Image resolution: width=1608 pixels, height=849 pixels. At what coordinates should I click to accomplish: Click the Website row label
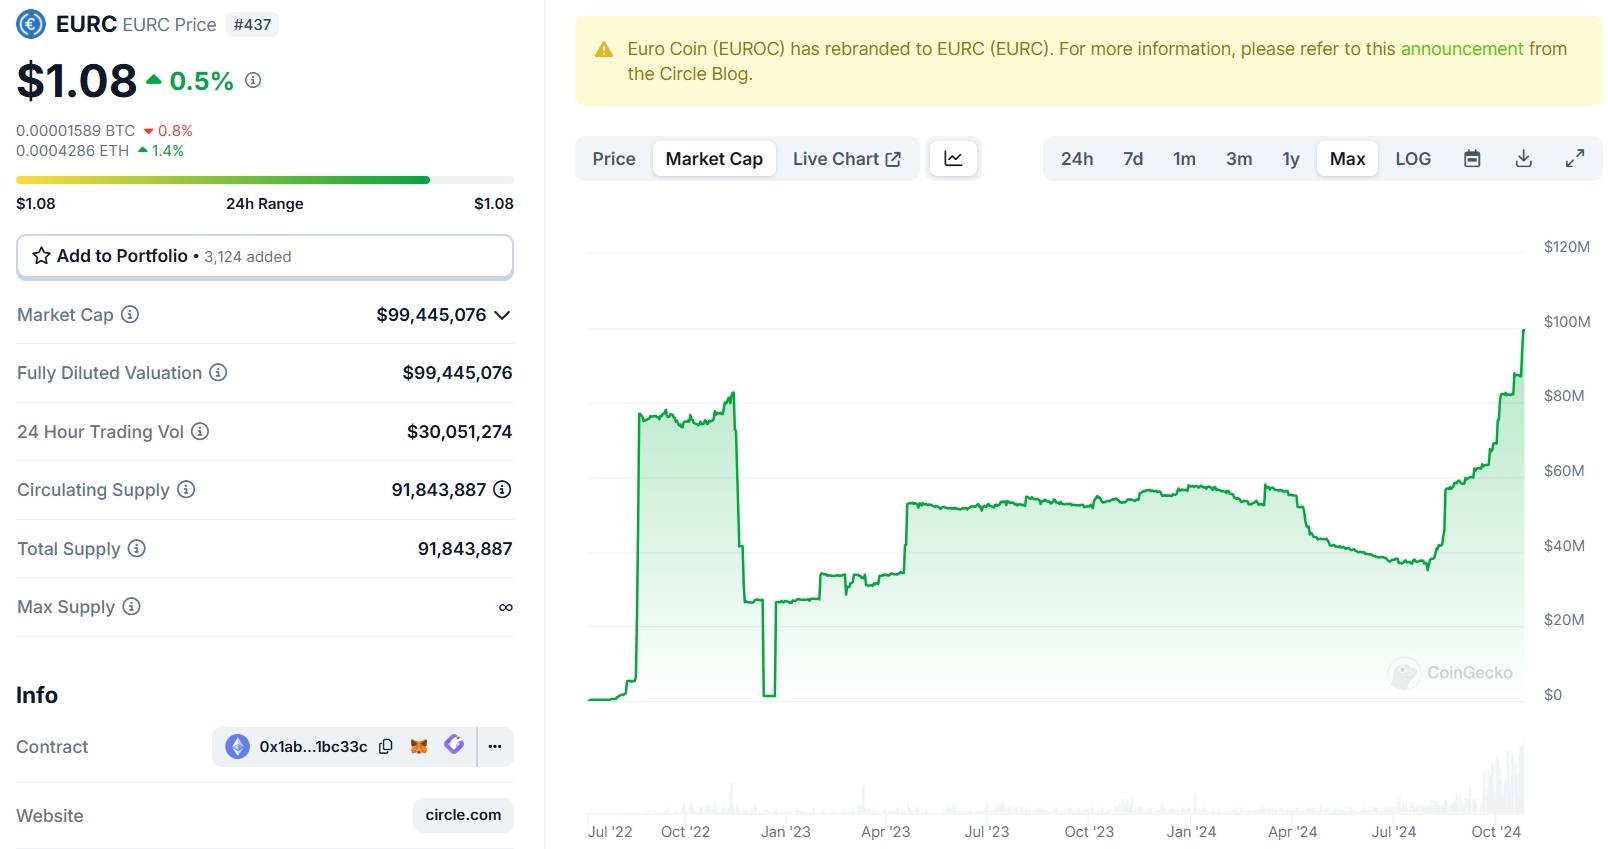click(50, 816)
